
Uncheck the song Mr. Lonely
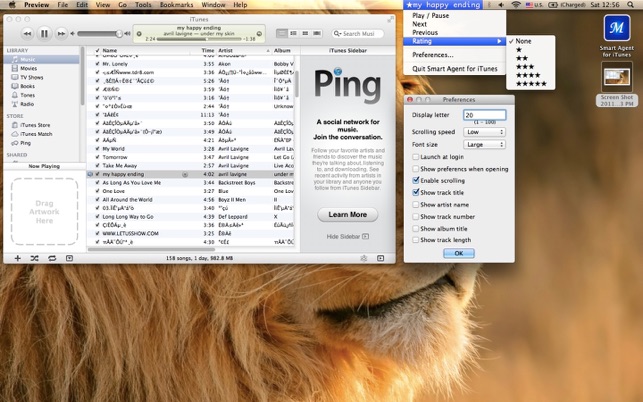click(97, 64)
